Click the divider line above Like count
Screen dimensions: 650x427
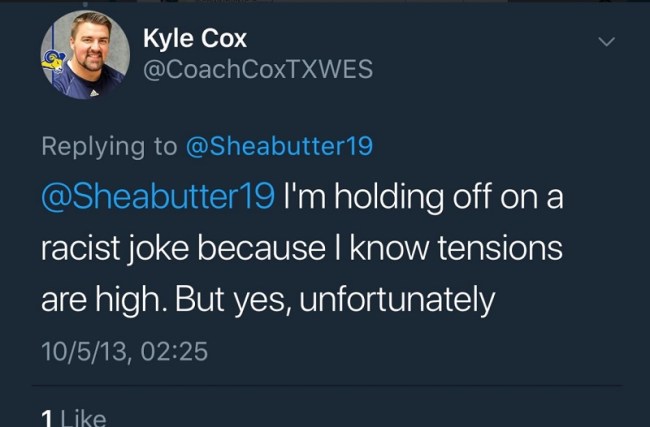(325, 387)
